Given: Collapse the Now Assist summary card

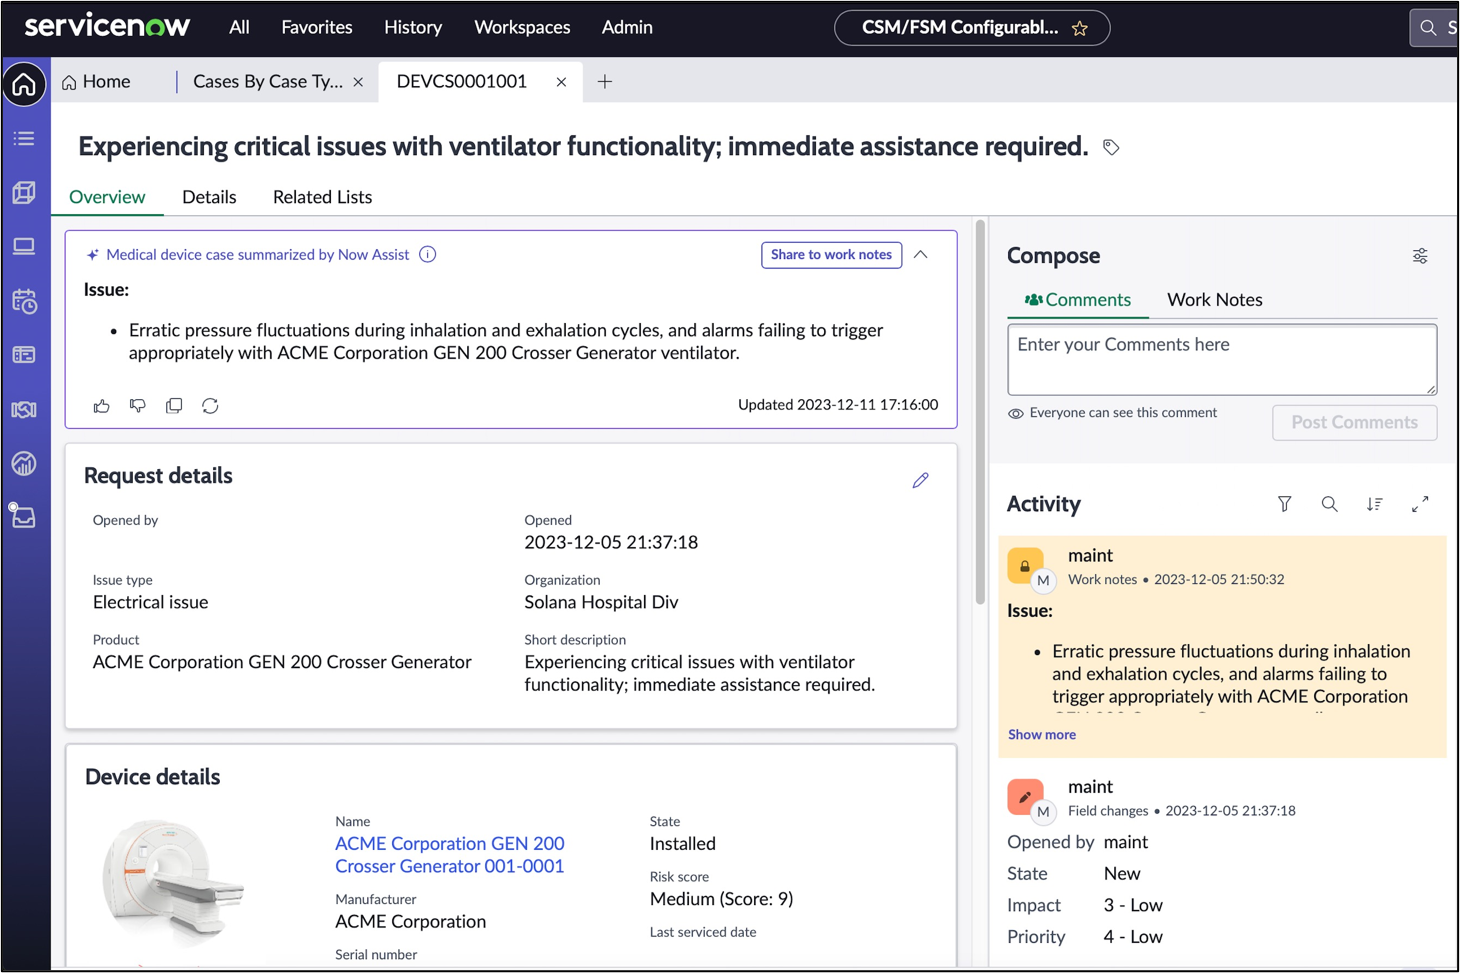Looking at the screenshot, I should click(921, 255).
